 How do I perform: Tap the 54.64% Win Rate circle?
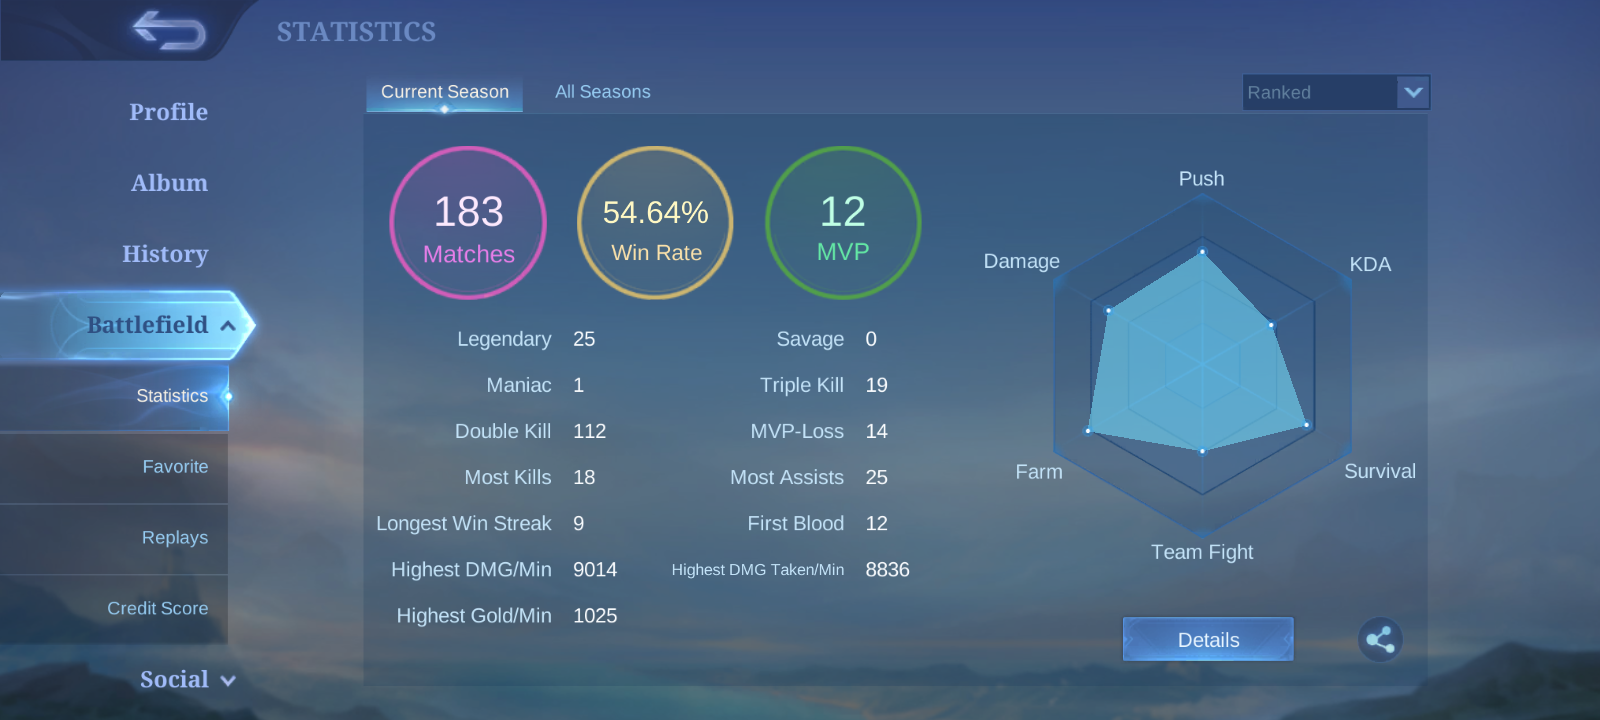pyautogui.click(x=655, y=223)
